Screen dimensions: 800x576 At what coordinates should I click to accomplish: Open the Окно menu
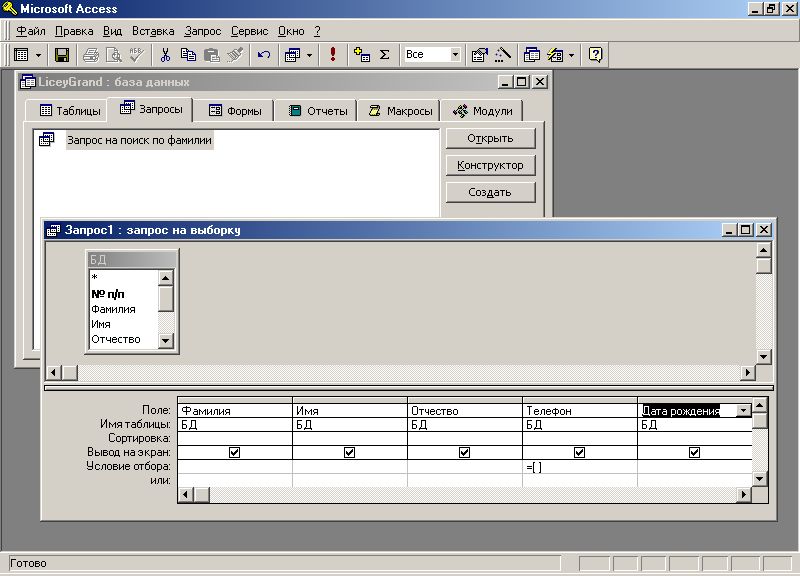coord(291,31)
